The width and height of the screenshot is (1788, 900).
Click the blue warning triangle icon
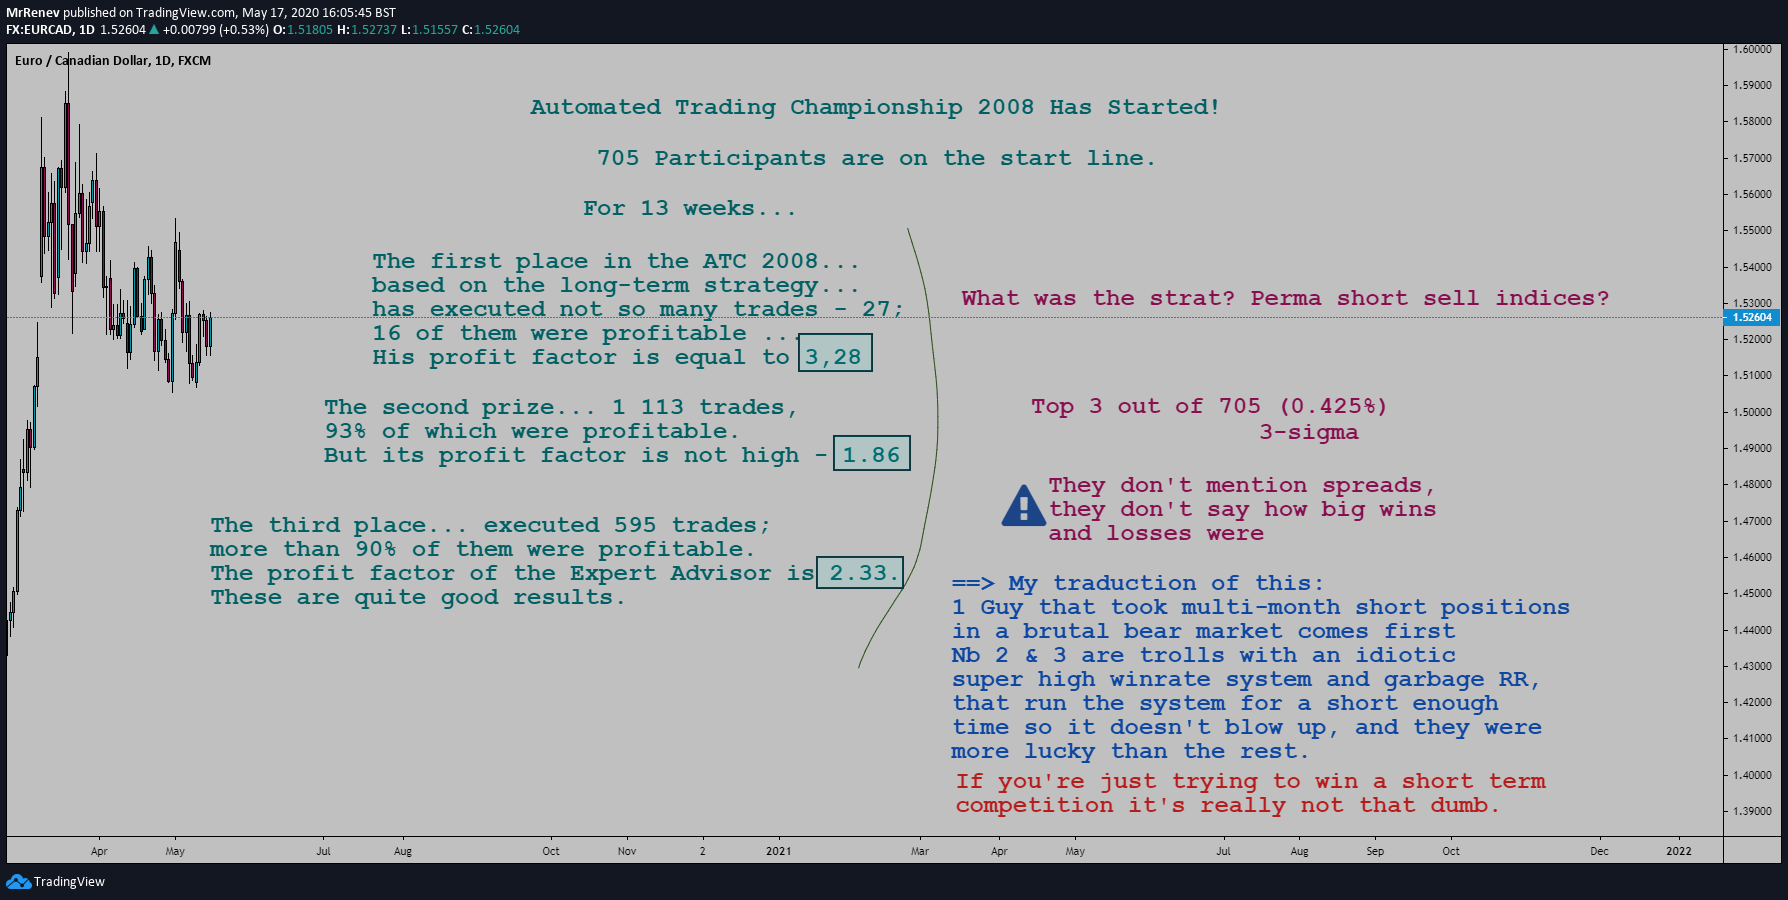1023,506
